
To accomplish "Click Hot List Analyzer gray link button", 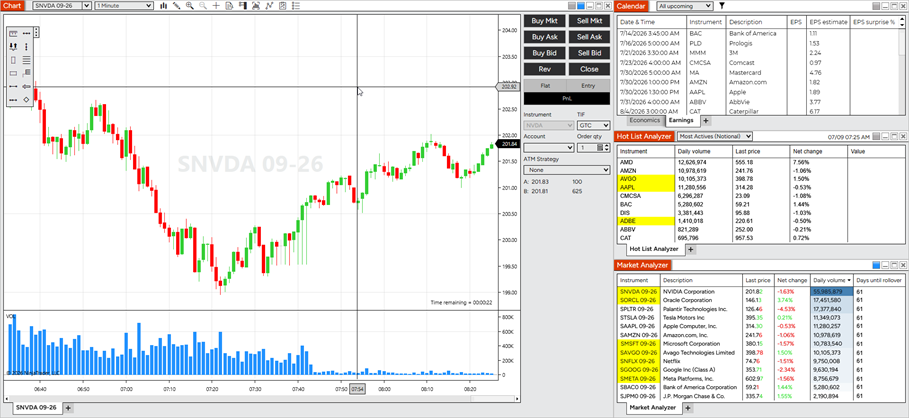I will click(x=877, y=136).
